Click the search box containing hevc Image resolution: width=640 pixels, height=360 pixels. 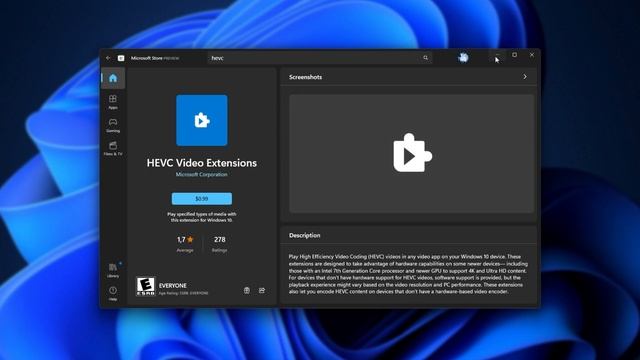tap(320, 58)
